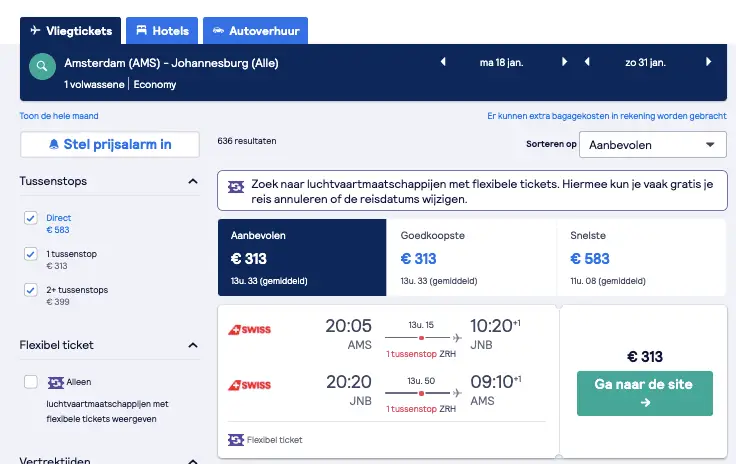
Task: Uncheck the Direct flights checkbox
Action: coord(31,218)
